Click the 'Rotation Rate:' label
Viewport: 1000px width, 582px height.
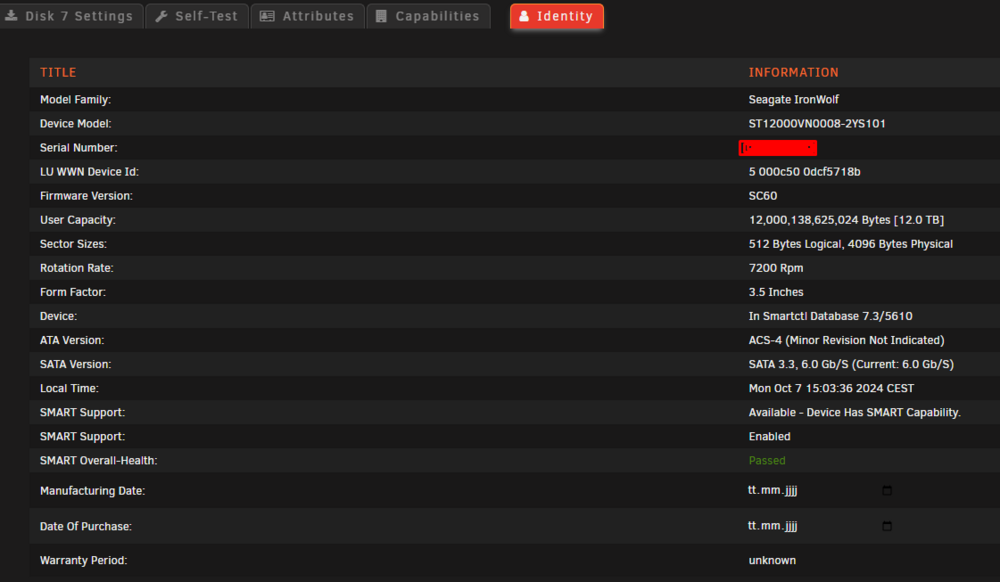coord(77,268)
